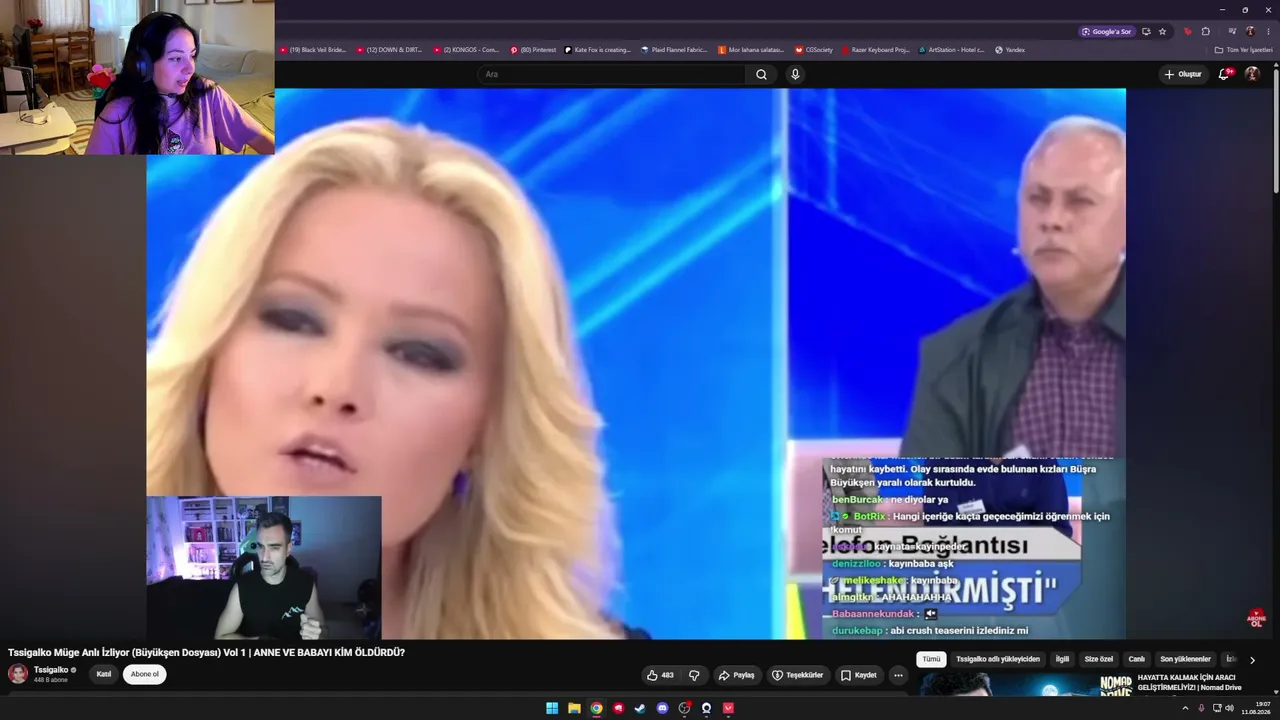Open the '(2) KONGOS' bookmark
This screenshot has height=720, width=1280.
click(466, 50)
